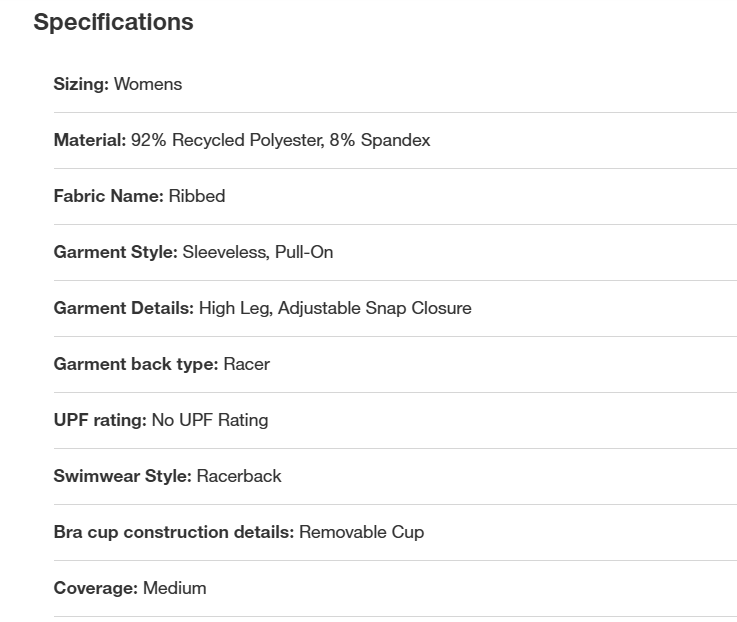Image resolution: width=737 pixels, height=622 pixels.
Task: Click the Garment Style label
Action: coord(115,252)
